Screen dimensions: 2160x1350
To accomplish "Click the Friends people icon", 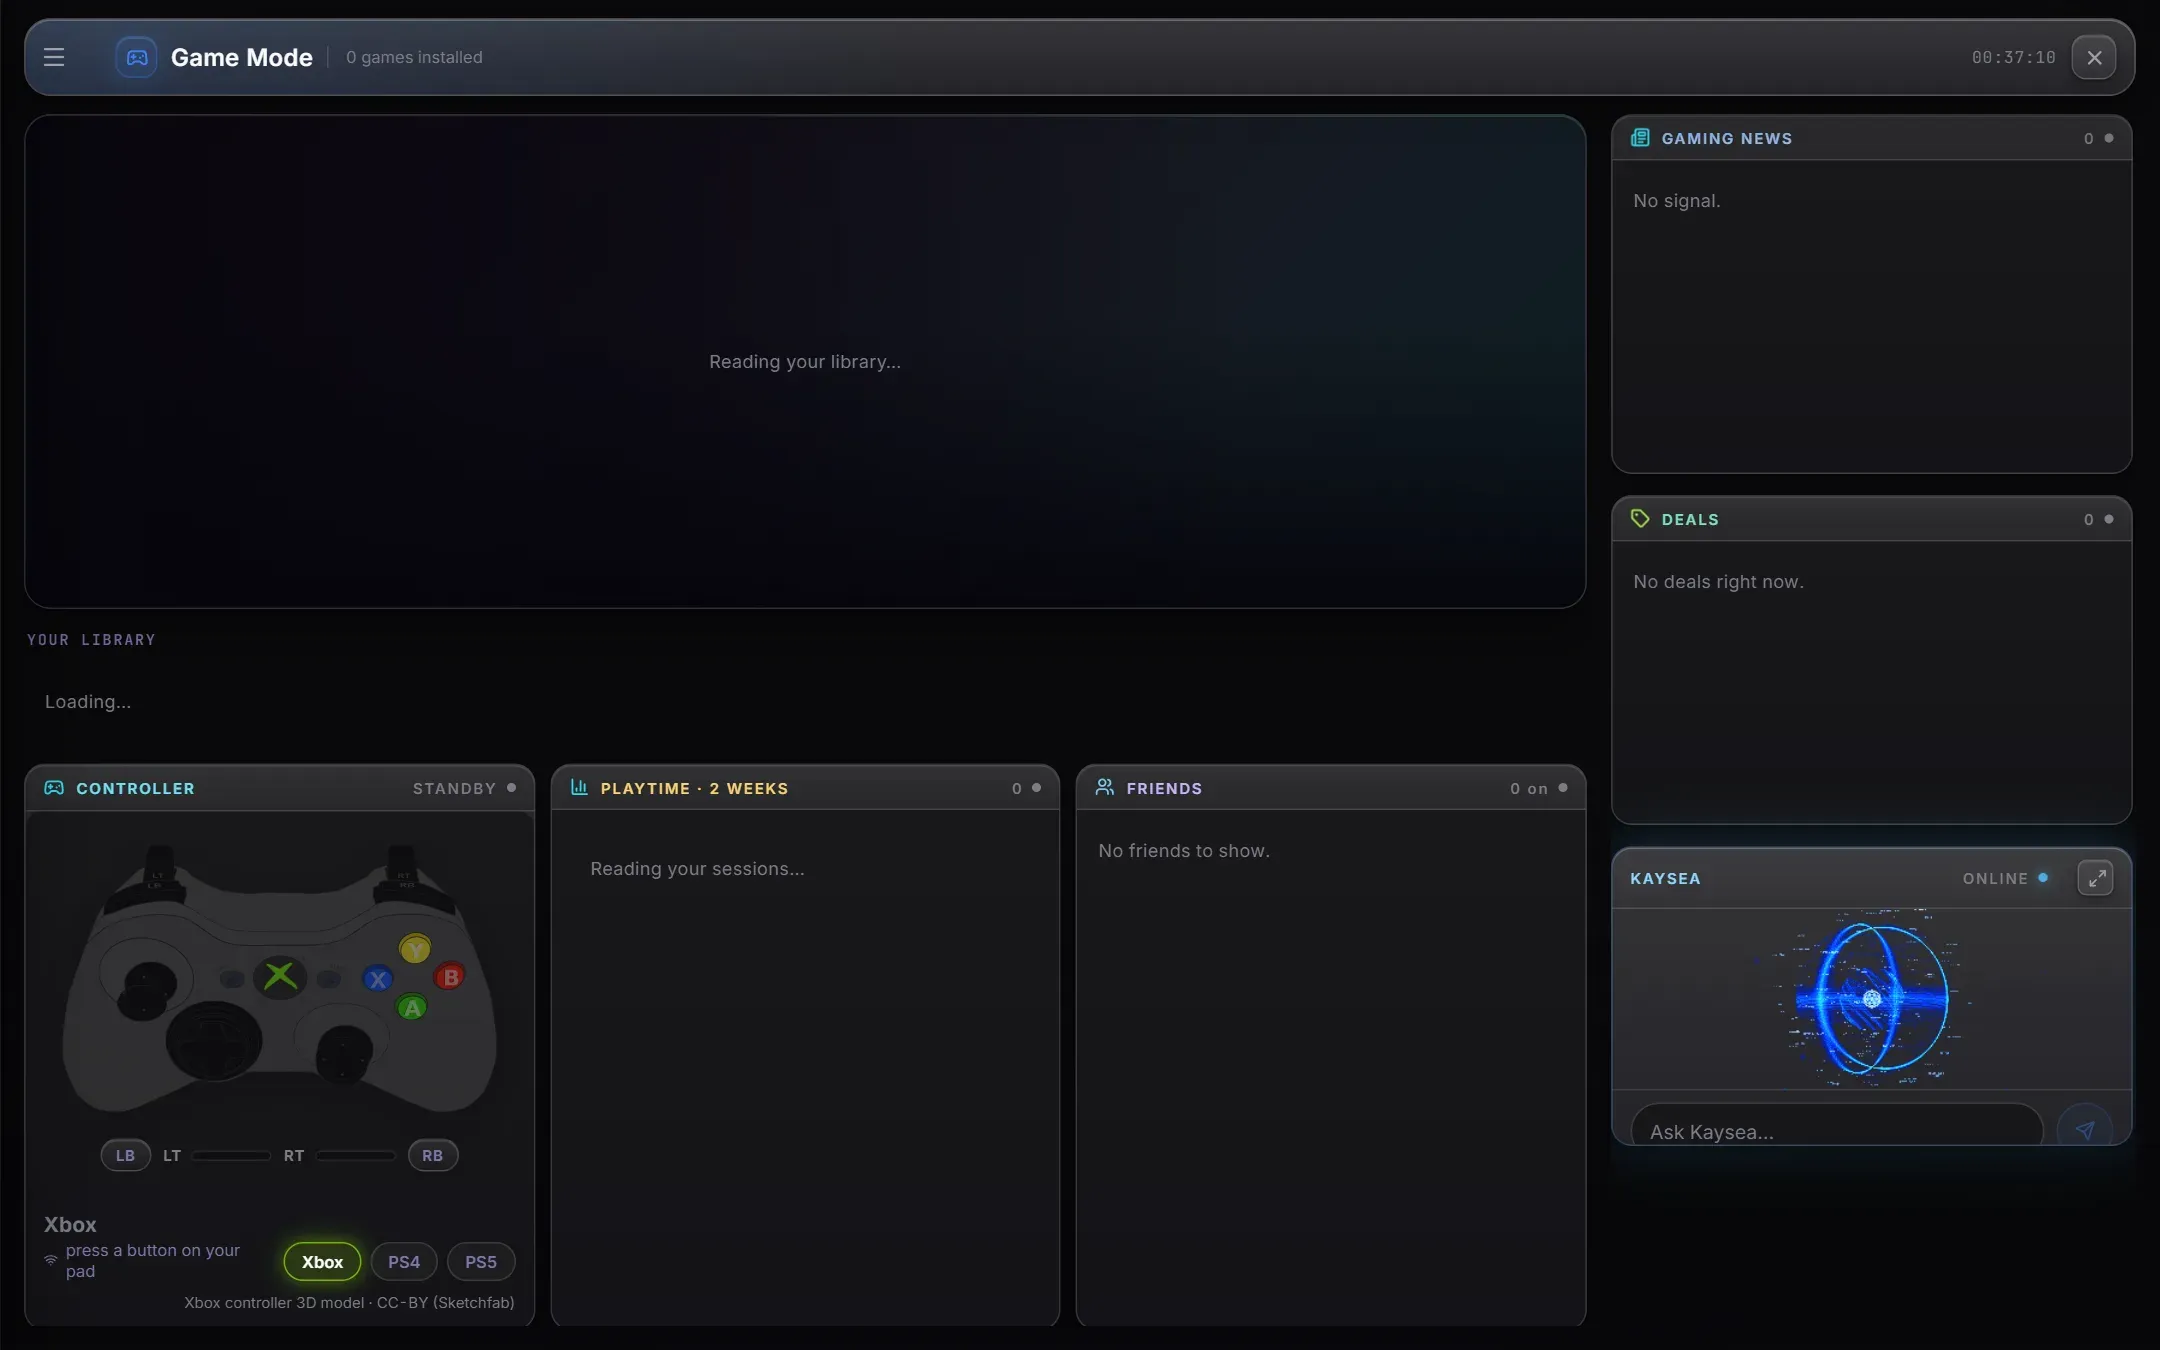I will [x=1105, y=787].
